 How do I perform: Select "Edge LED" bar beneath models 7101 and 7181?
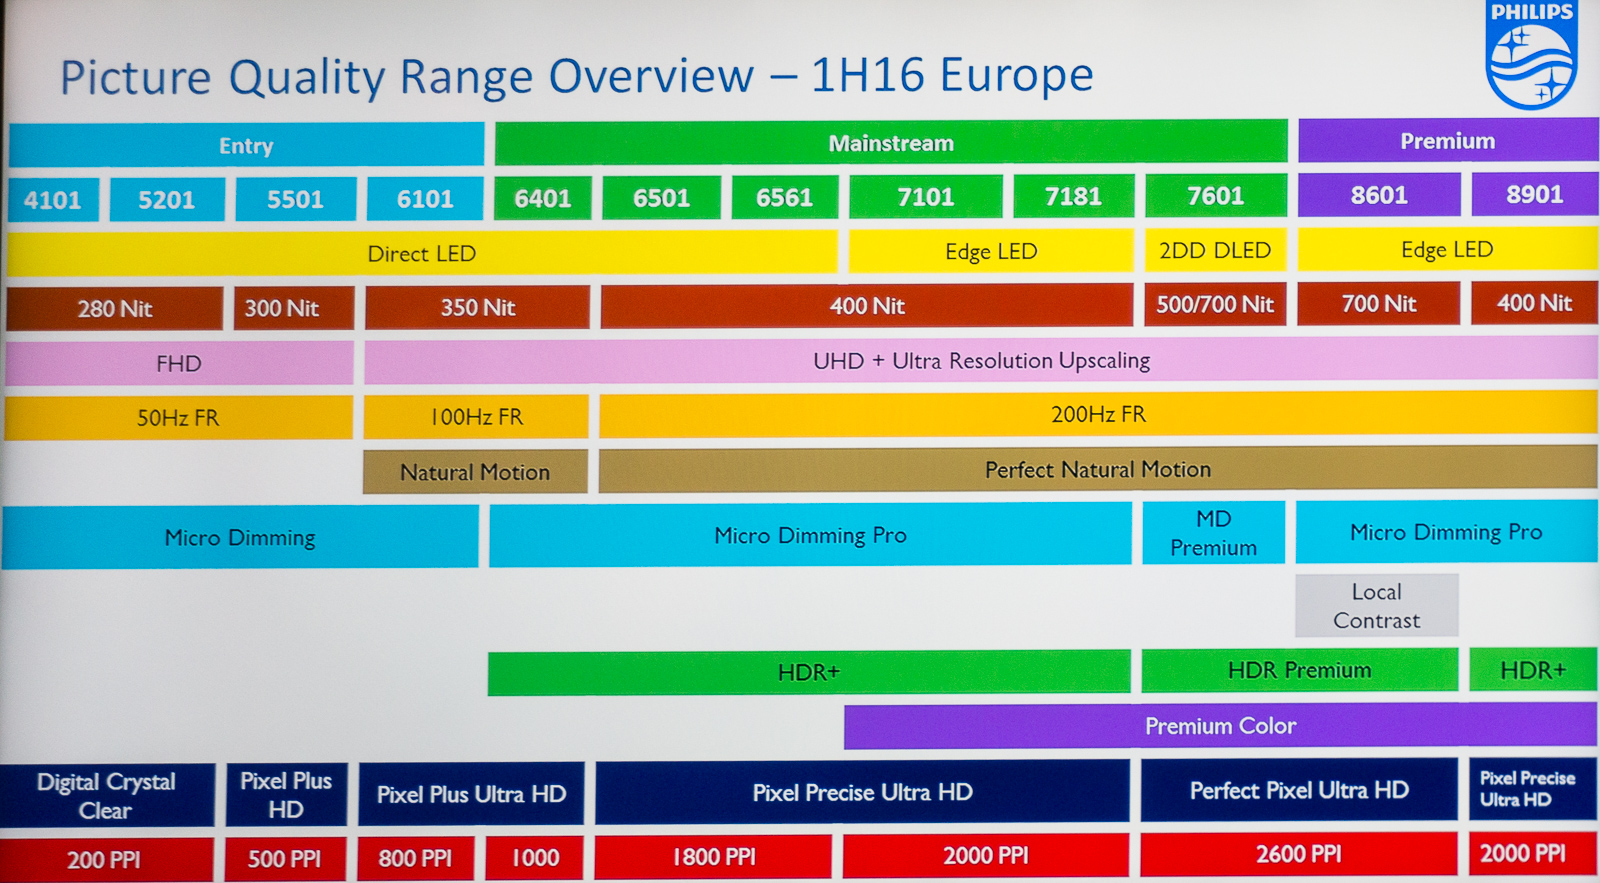(991, 251)
